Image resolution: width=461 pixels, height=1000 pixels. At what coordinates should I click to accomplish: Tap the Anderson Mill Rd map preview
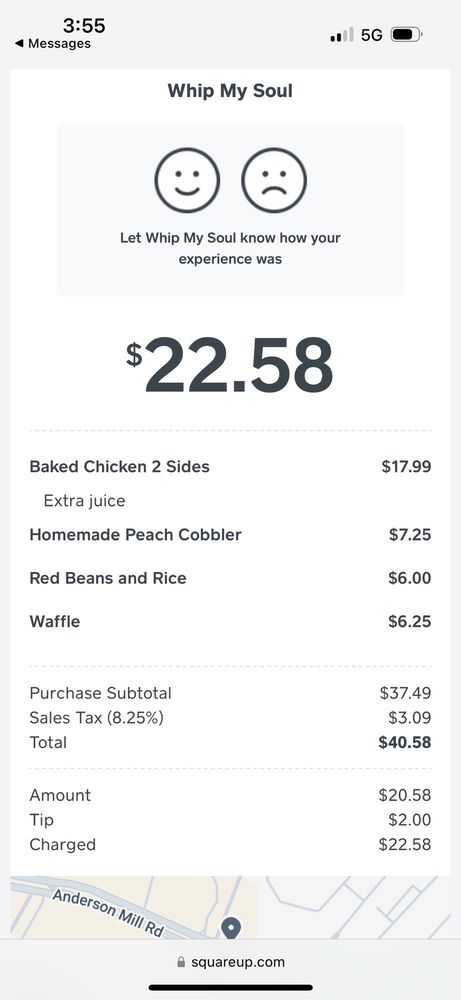230,907
